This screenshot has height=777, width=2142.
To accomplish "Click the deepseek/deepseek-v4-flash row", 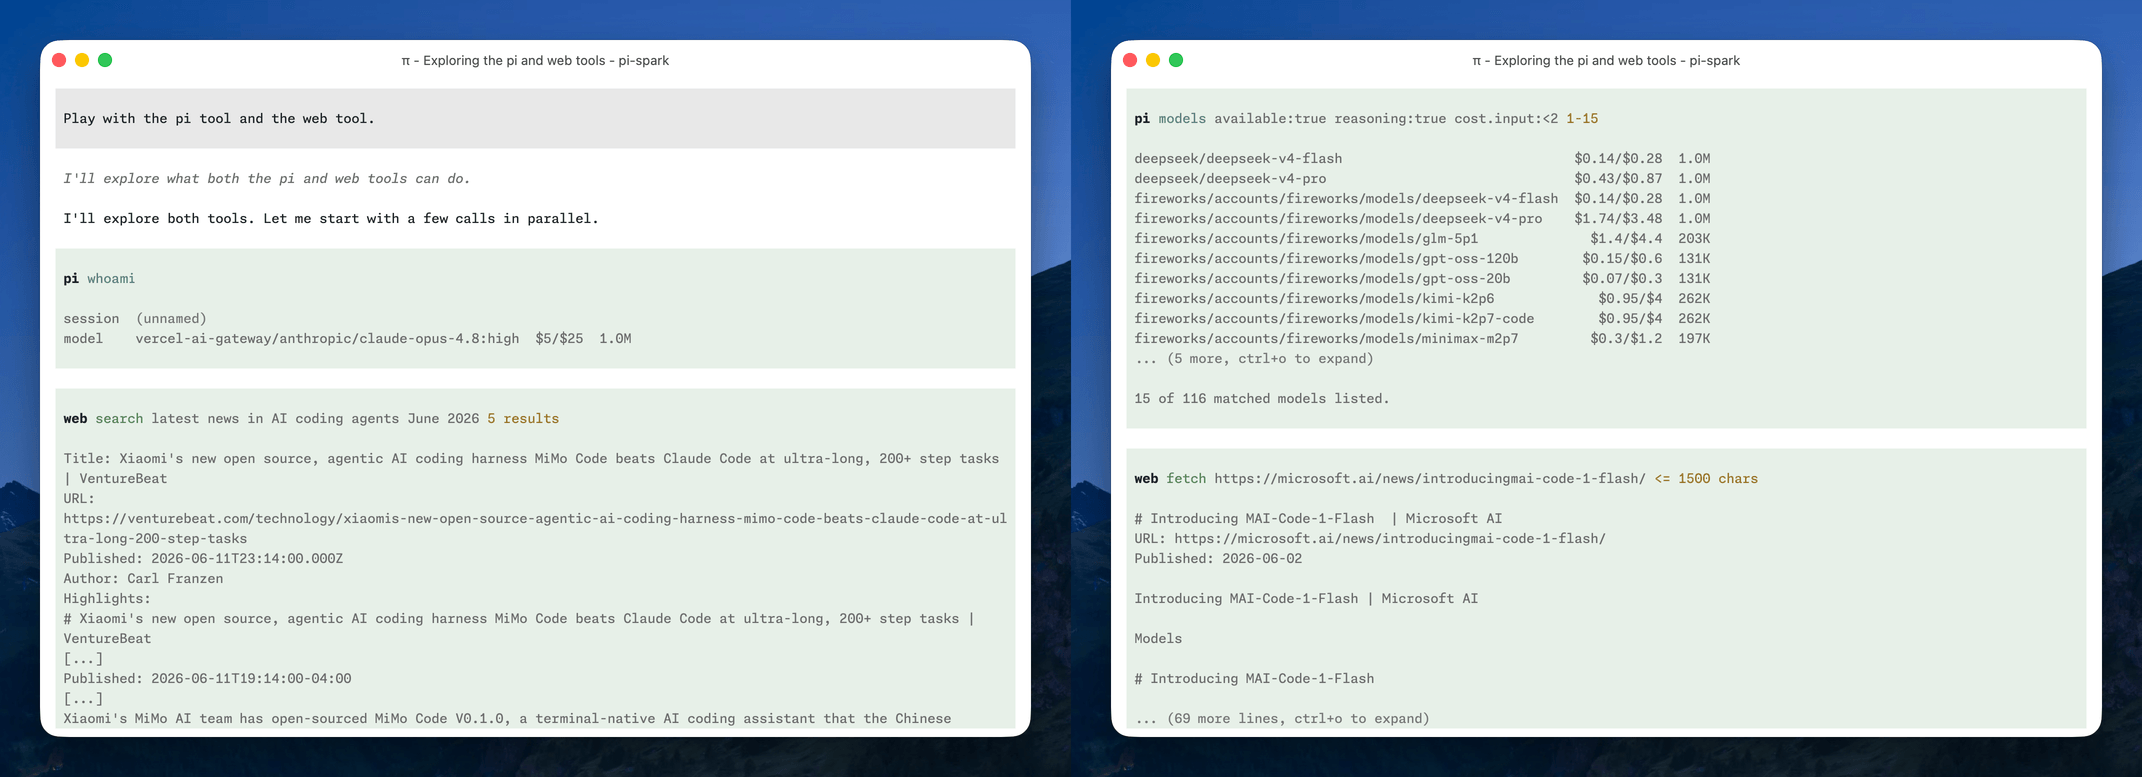I will 1422,158.
